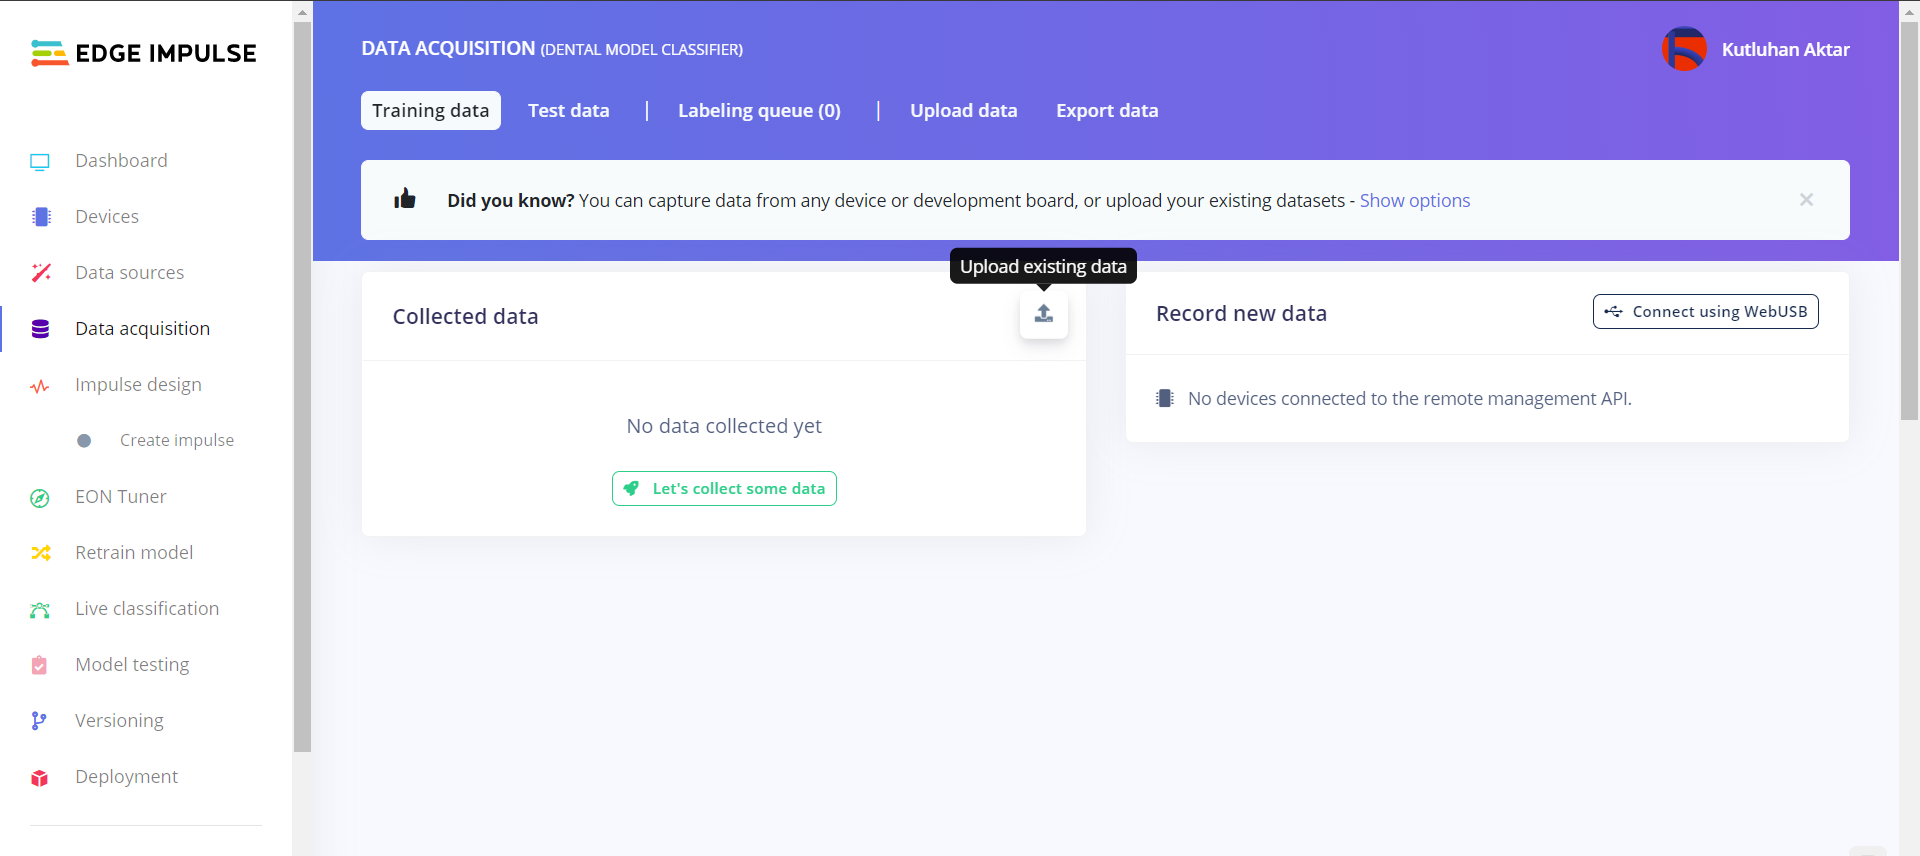
Task: Click the Versioning branch icon
Action: (x=39, y=721)
